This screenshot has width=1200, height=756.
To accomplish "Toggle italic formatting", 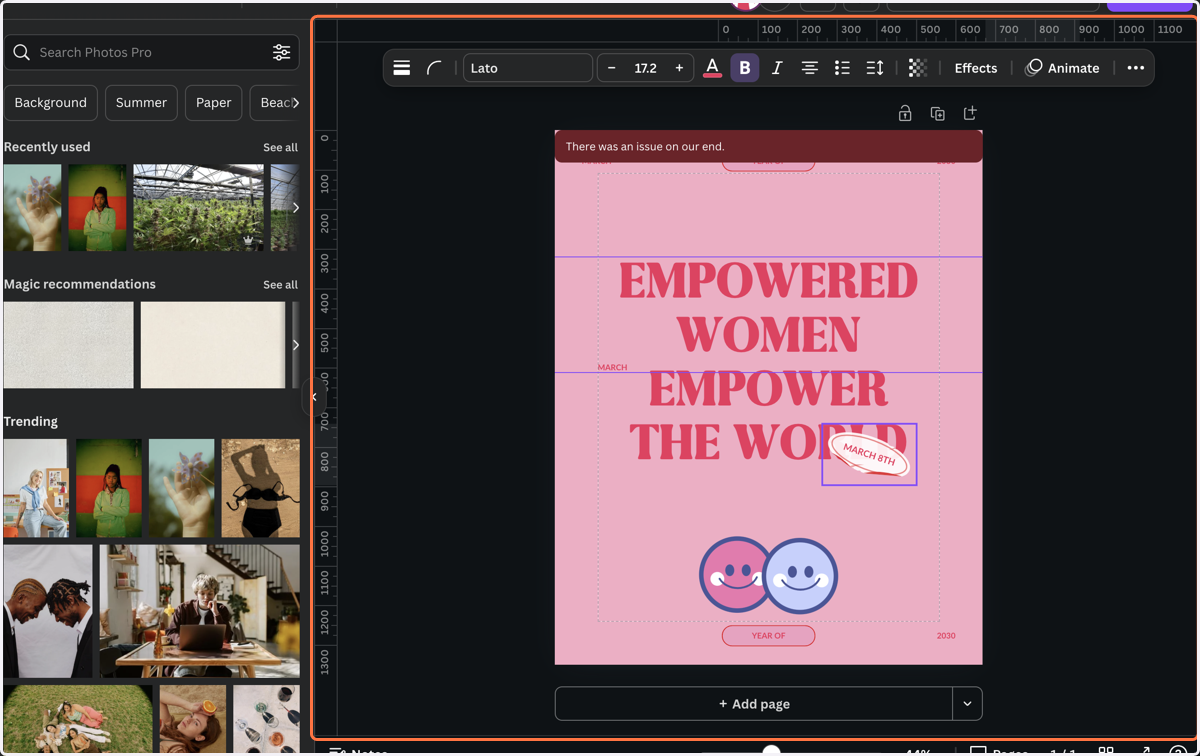I will pos(777,68).
